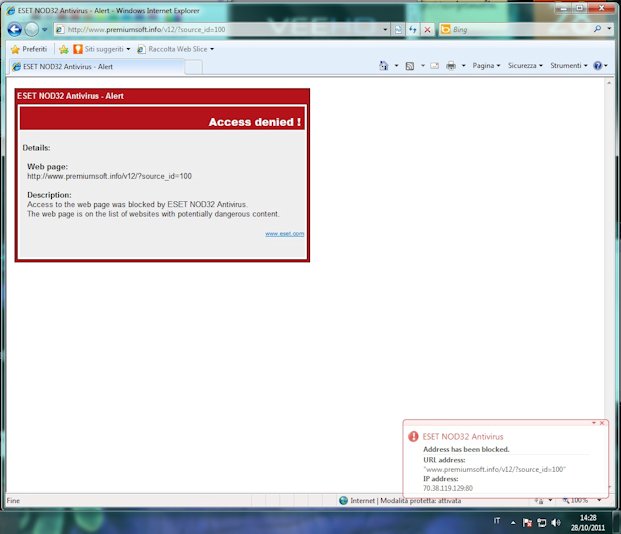Close the ESET NOD32 notification popup
Image resolution: width=621 pixels, height=534 pixels.
pyautogui.click(x=602, y=423)
